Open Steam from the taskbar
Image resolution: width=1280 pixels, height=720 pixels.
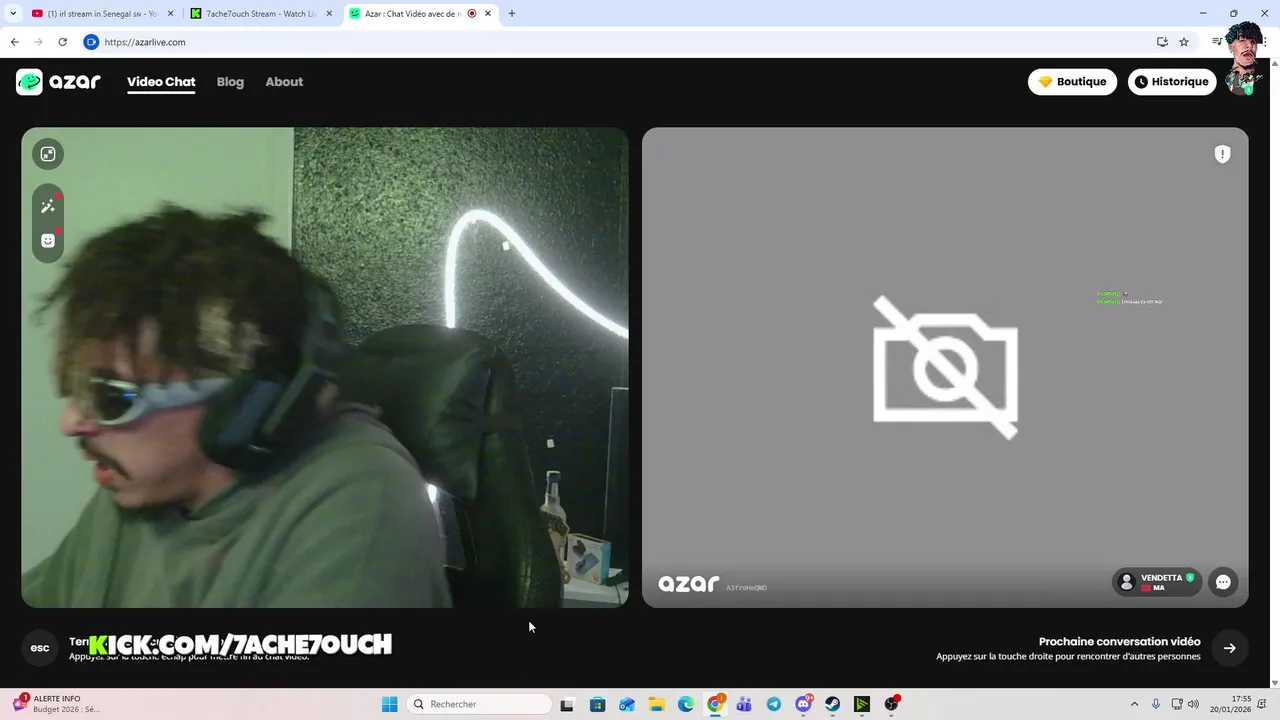[832, 704]
